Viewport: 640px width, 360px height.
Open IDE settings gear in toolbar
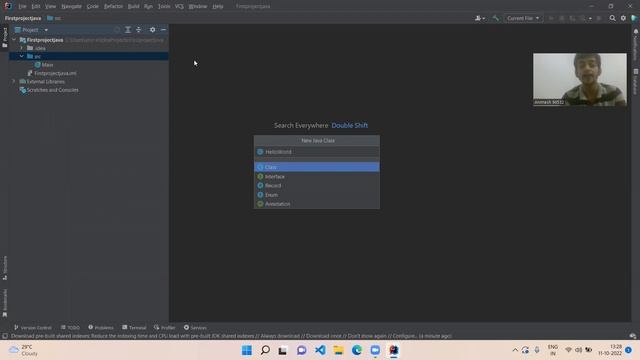tap(623, 18)
